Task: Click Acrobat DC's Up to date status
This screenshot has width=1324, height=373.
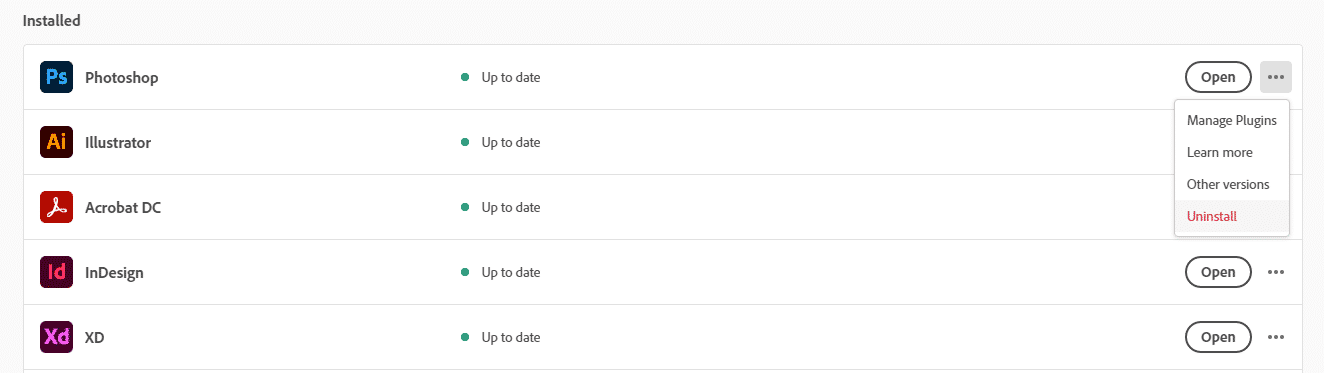Action: tap(511, 207)
